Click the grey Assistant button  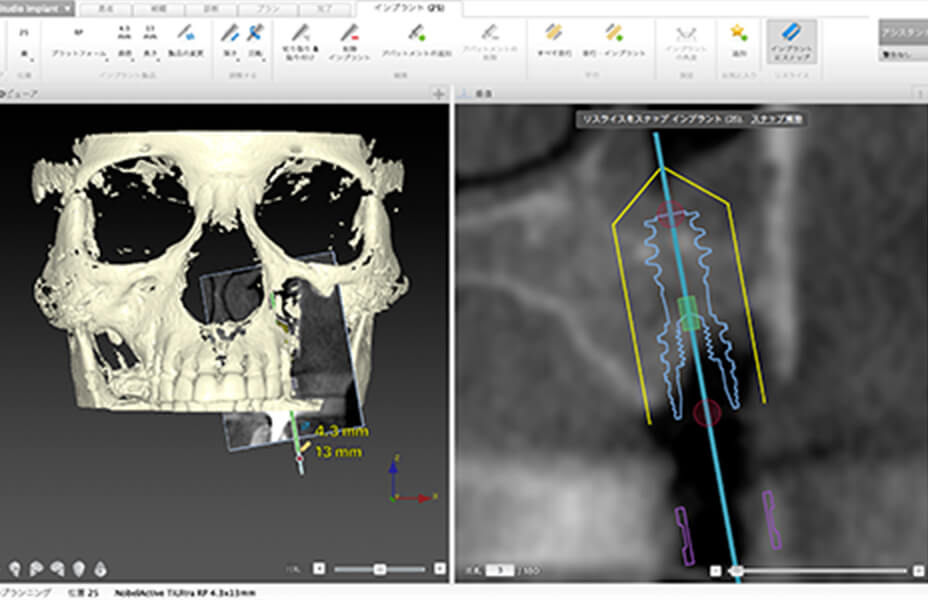pyautogui.click(x=904, y=33)
